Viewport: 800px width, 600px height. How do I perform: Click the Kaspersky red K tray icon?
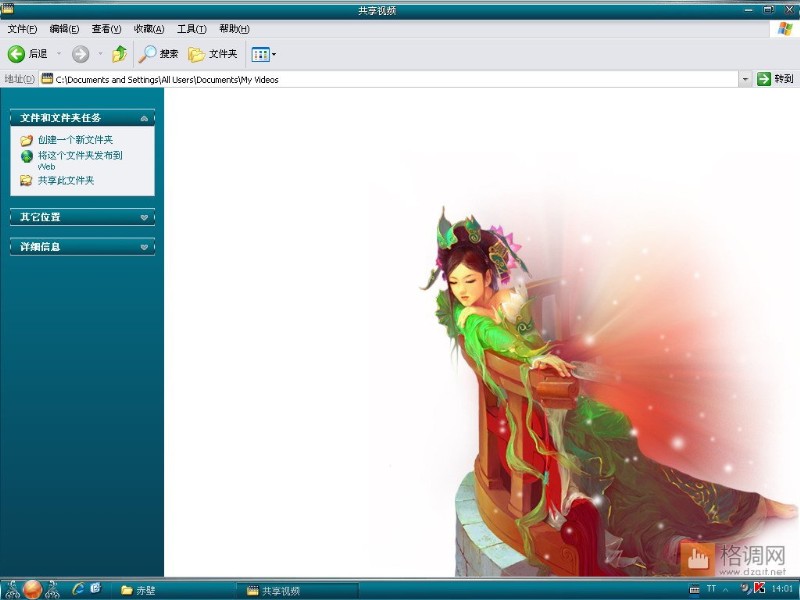[x=760, y=588]
